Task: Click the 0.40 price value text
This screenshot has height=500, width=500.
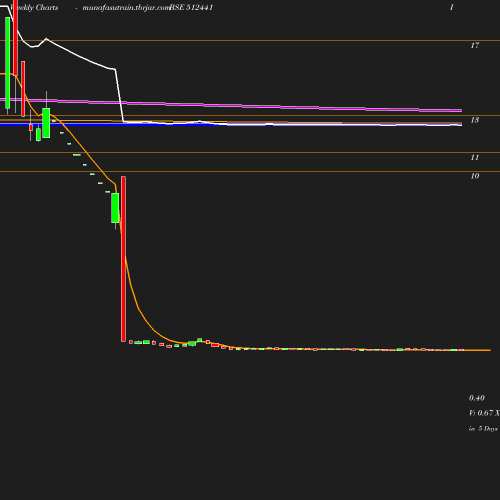Action: tap(477, 398)
